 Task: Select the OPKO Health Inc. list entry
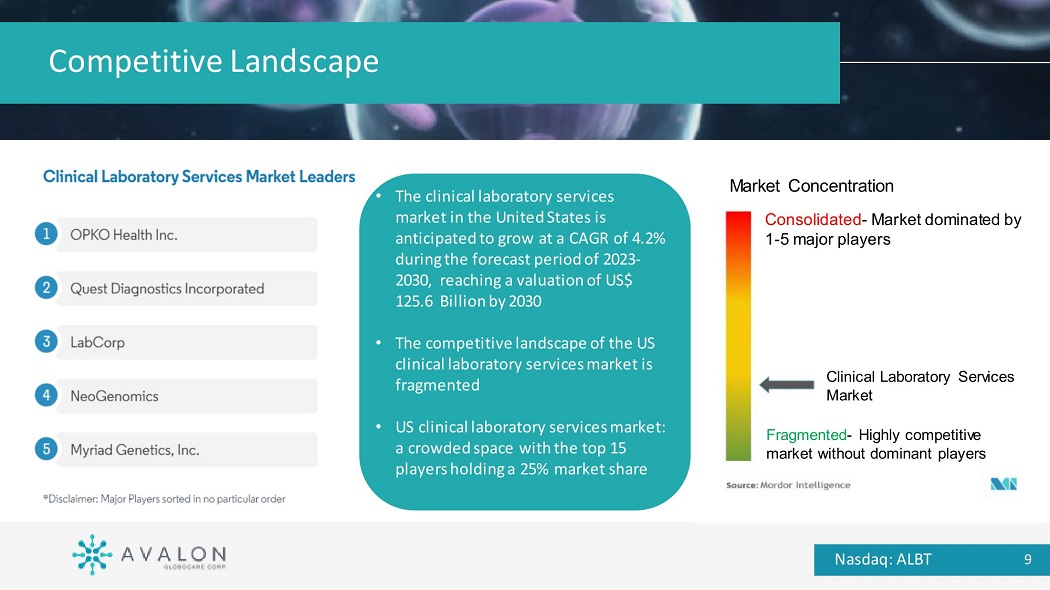click(186, 235)
